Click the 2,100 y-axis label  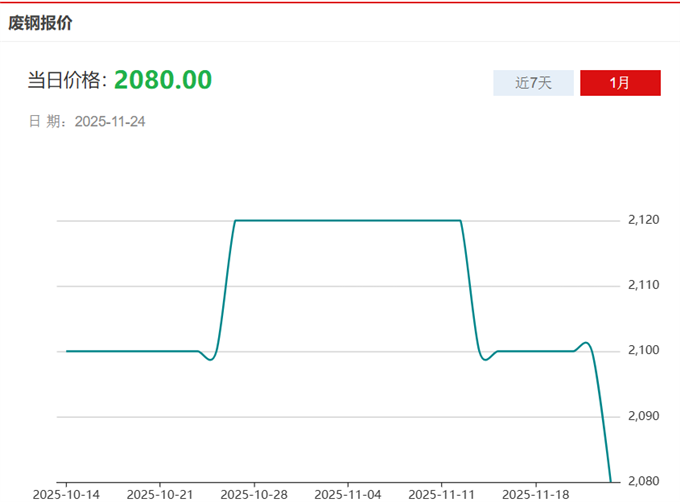click(x=645, y=351)
